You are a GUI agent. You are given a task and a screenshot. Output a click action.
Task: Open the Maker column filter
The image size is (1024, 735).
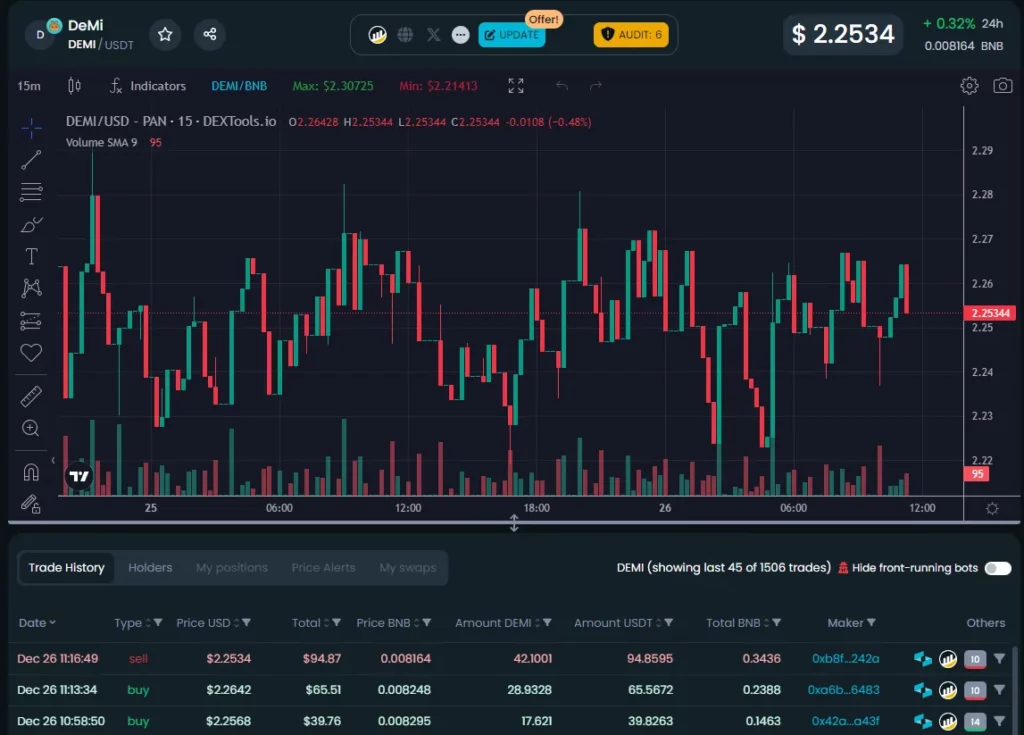tap(871, 623)
